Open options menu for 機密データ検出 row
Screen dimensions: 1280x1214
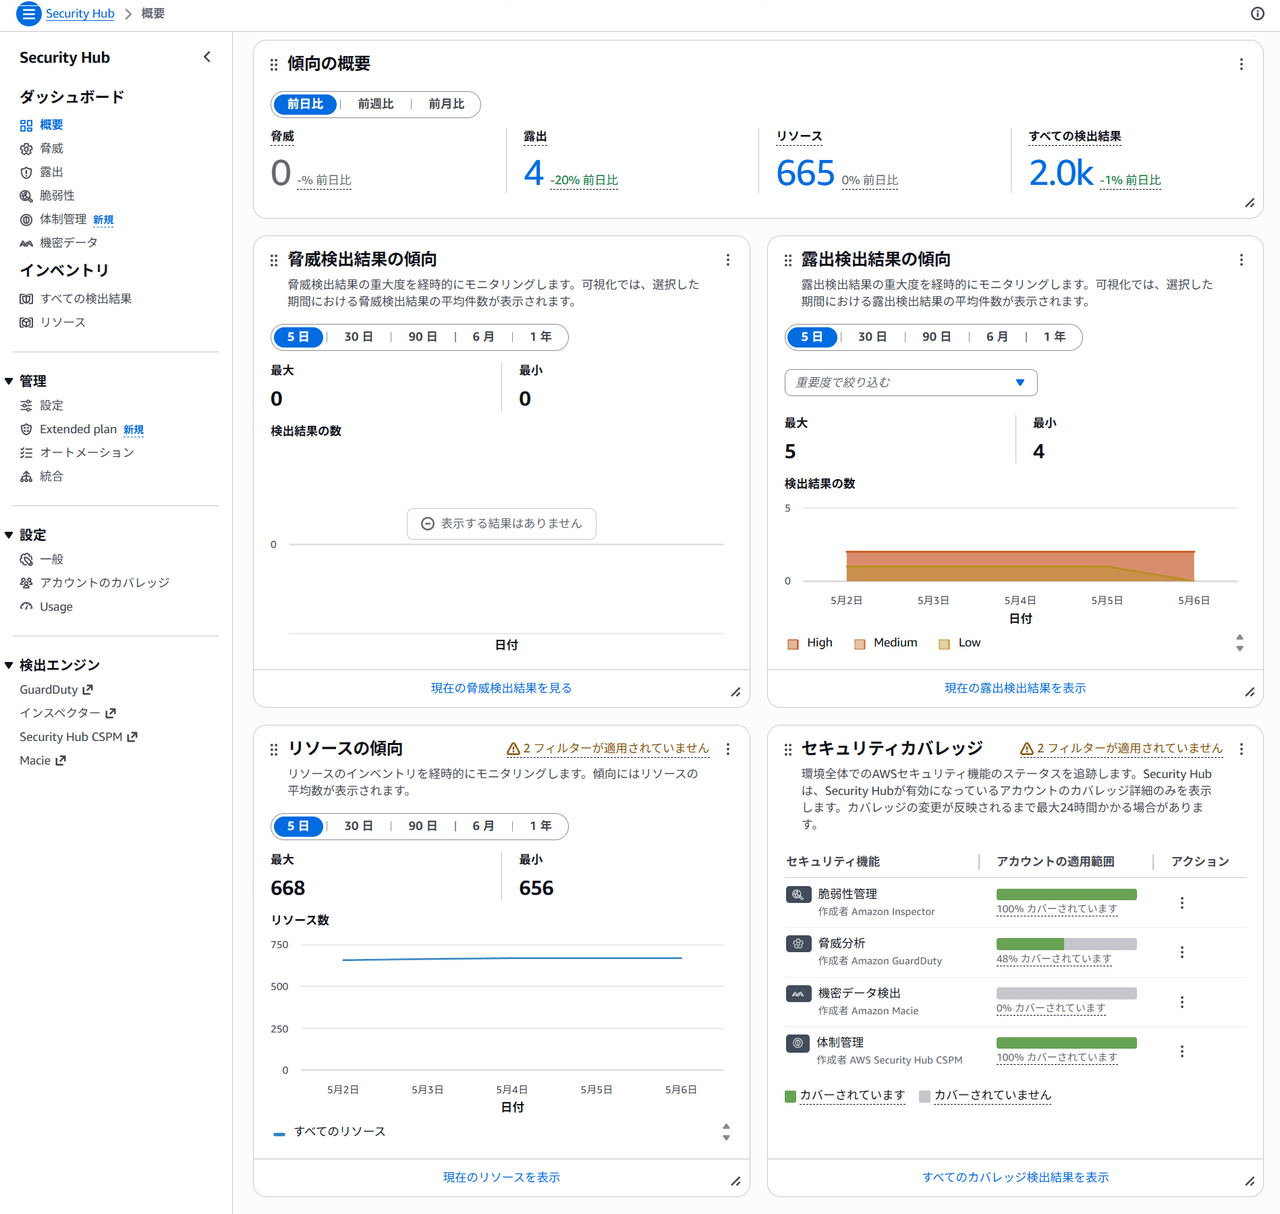point(1181,1002)
